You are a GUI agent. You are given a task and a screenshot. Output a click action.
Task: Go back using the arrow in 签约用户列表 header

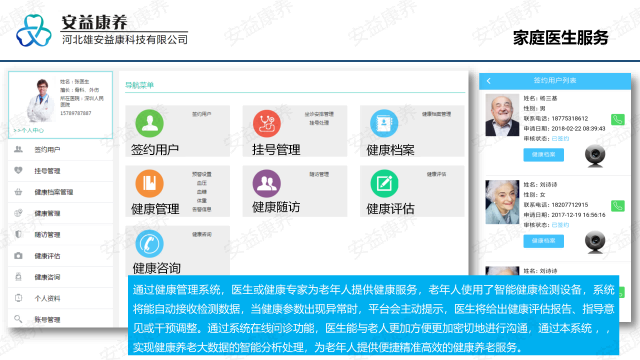click(489, 81)
